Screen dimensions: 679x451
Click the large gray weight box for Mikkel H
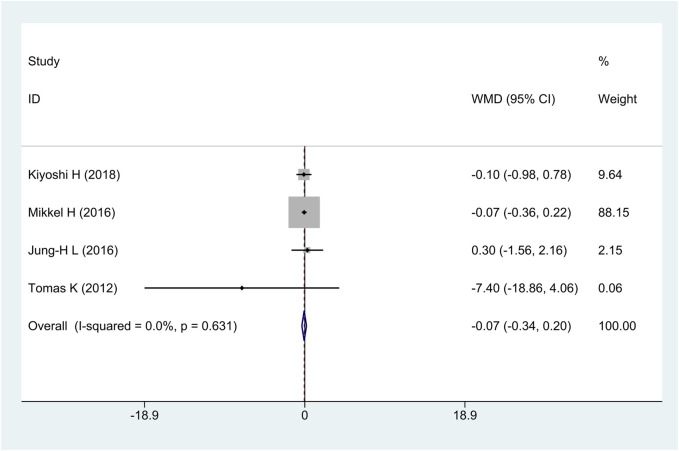[304, 212]
